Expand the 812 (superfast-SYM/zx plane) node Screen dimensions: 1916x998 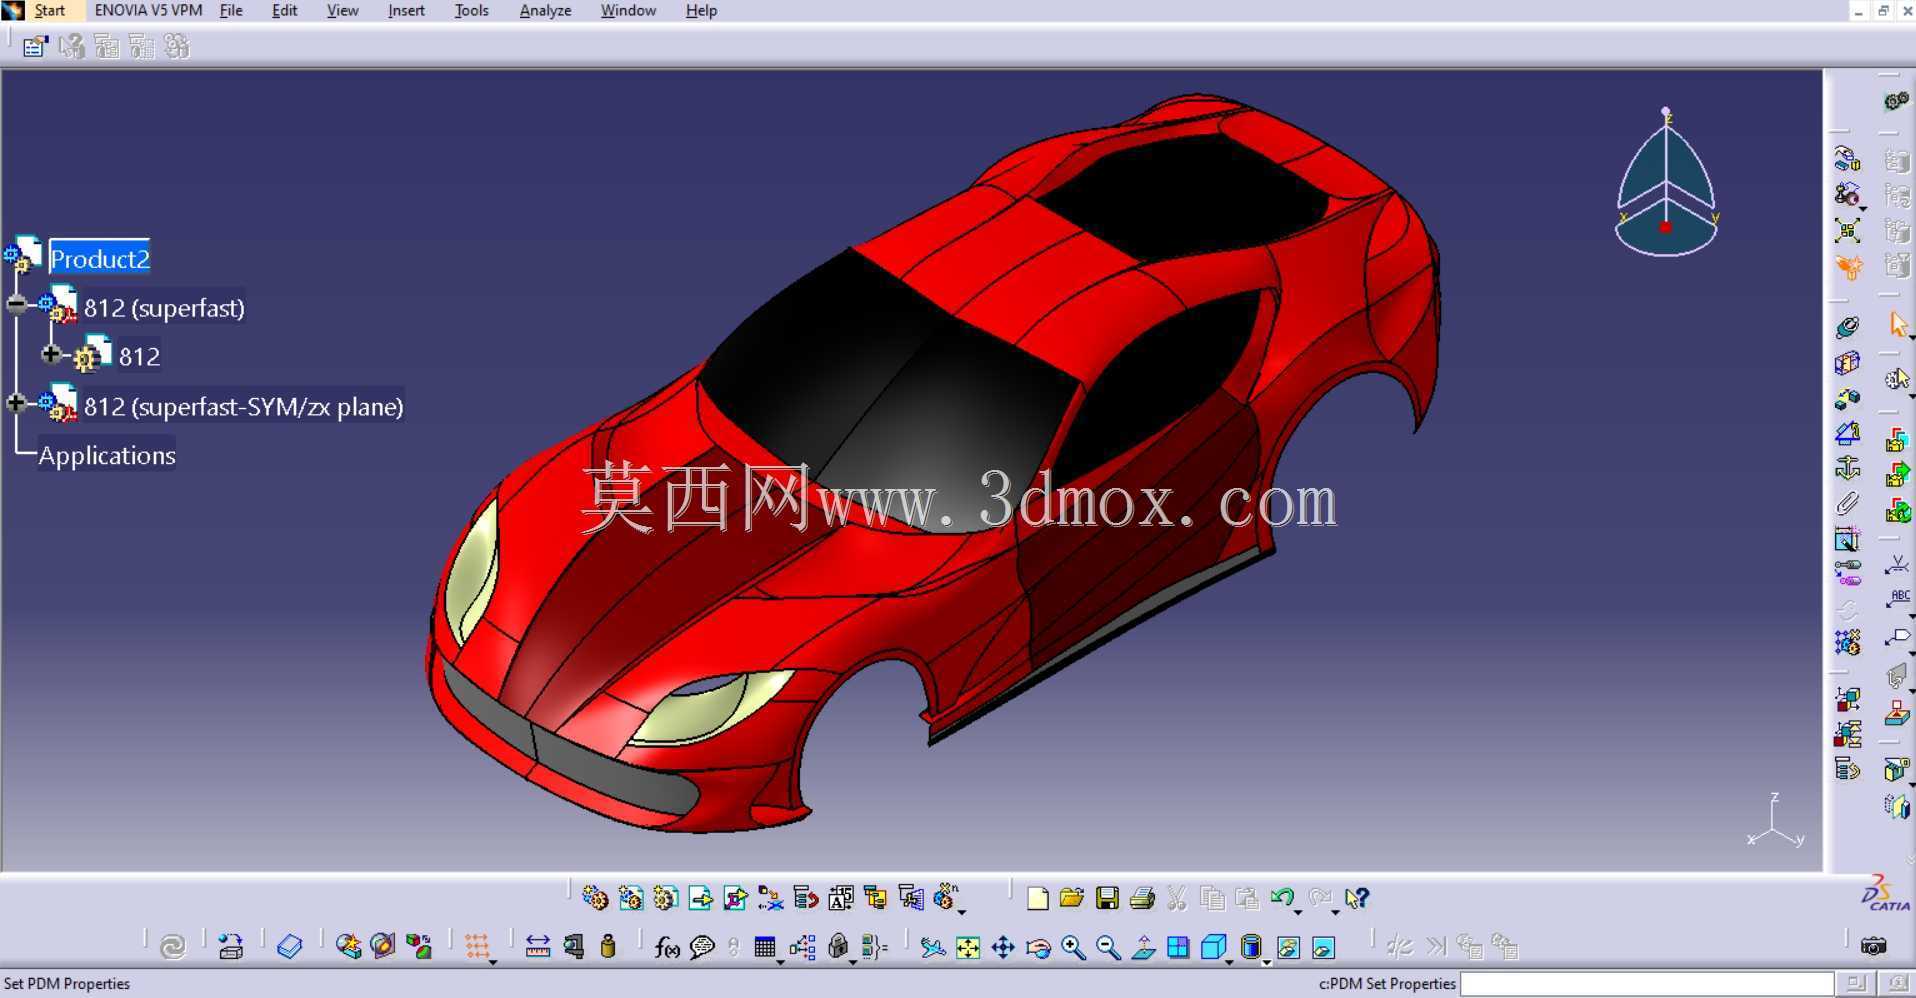coord(16,403)
